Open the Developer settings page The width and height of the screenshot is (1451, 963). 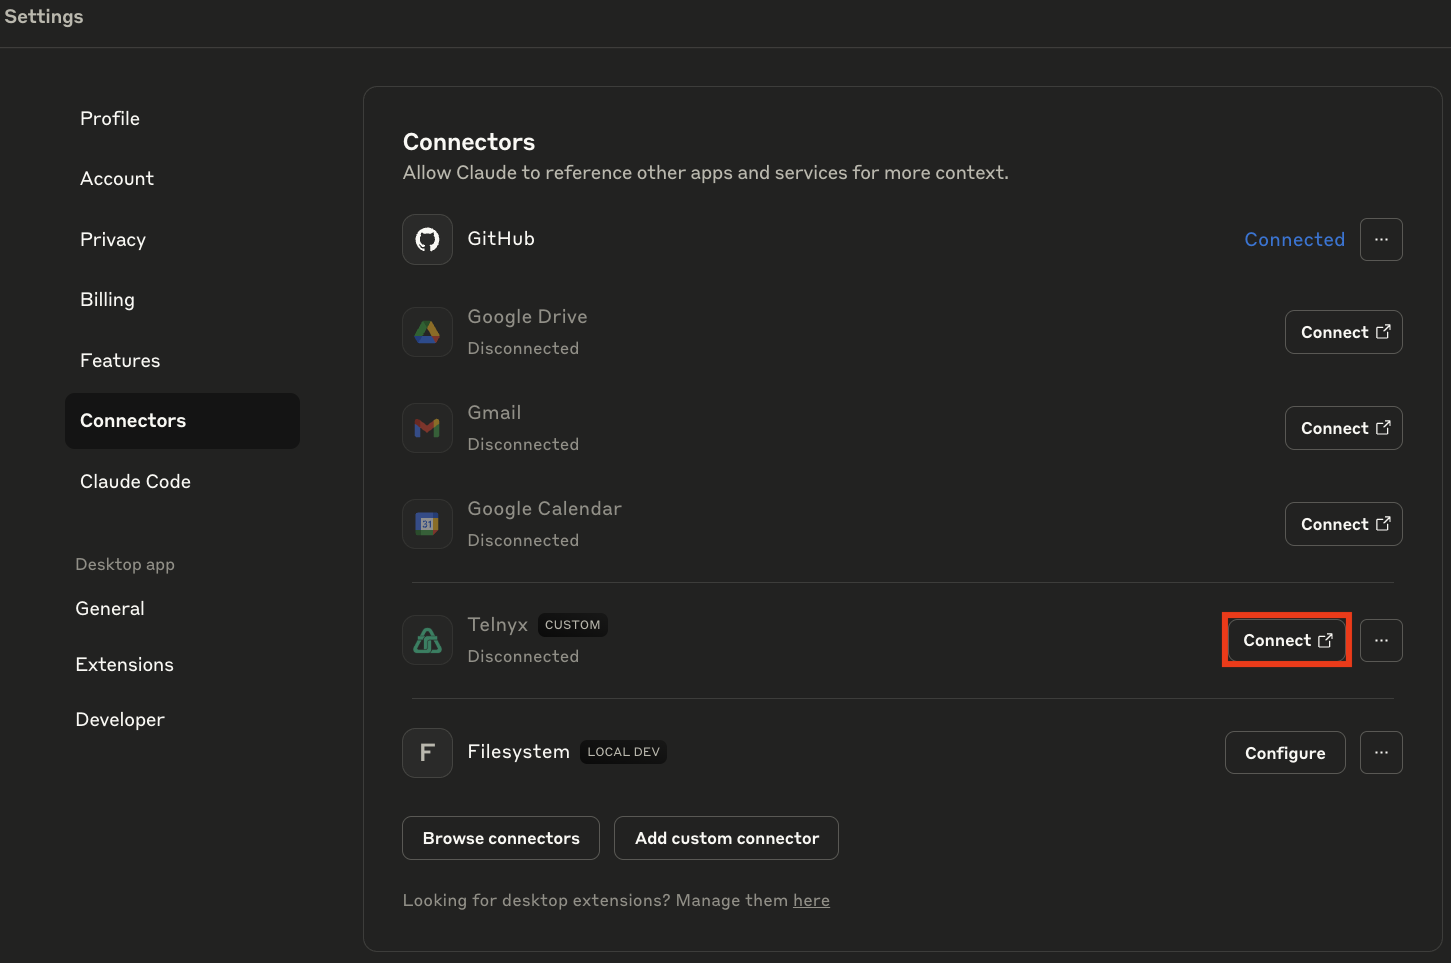tap(120, 719)
